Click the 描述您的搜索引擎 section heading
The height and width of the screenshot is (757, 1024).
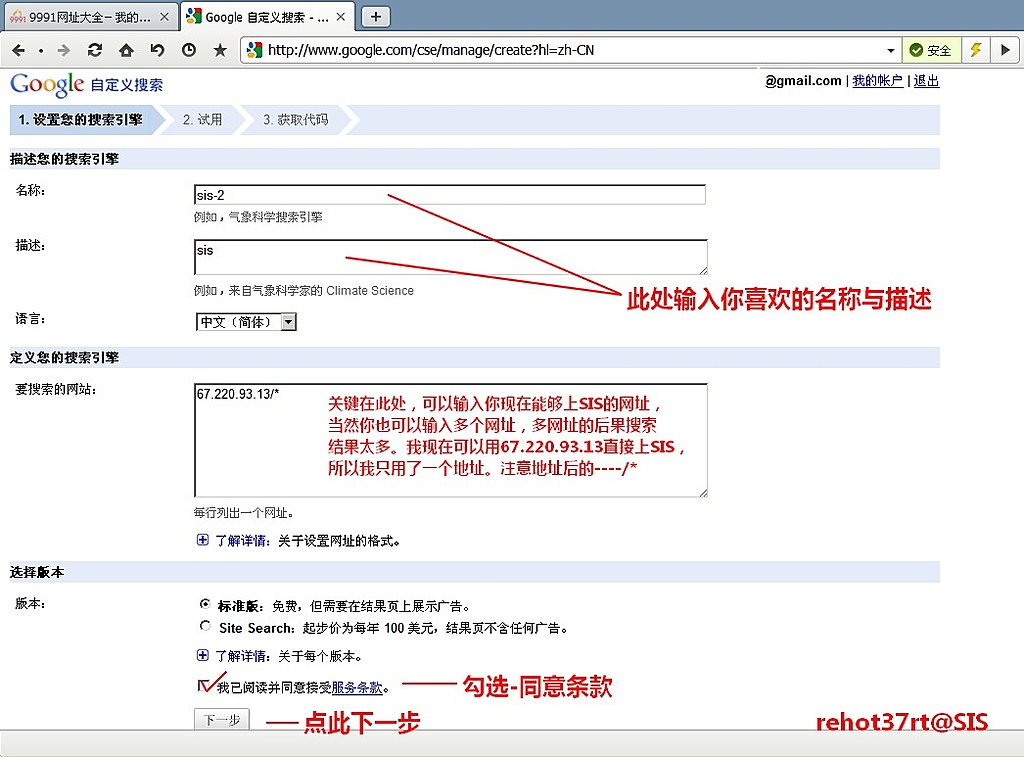coord(64,159)
